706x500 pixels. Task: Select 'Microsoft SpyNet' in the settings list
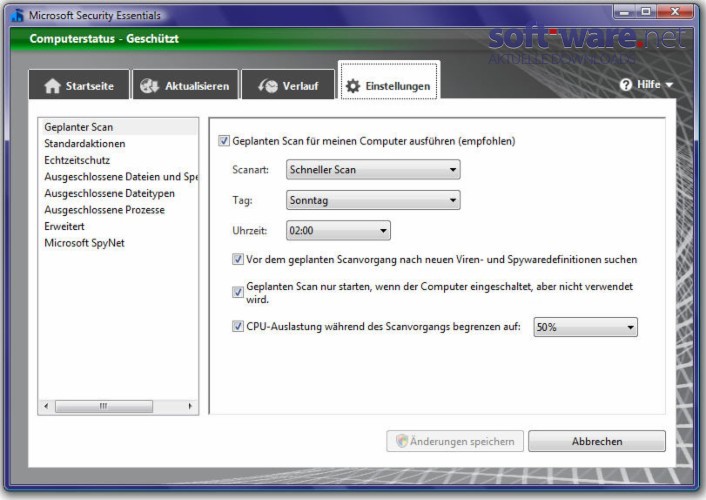118,243
